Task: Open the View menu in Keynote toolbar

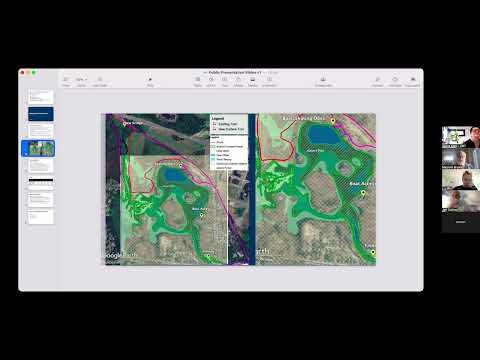Action: pyautogui.click(x=66, y=81)
